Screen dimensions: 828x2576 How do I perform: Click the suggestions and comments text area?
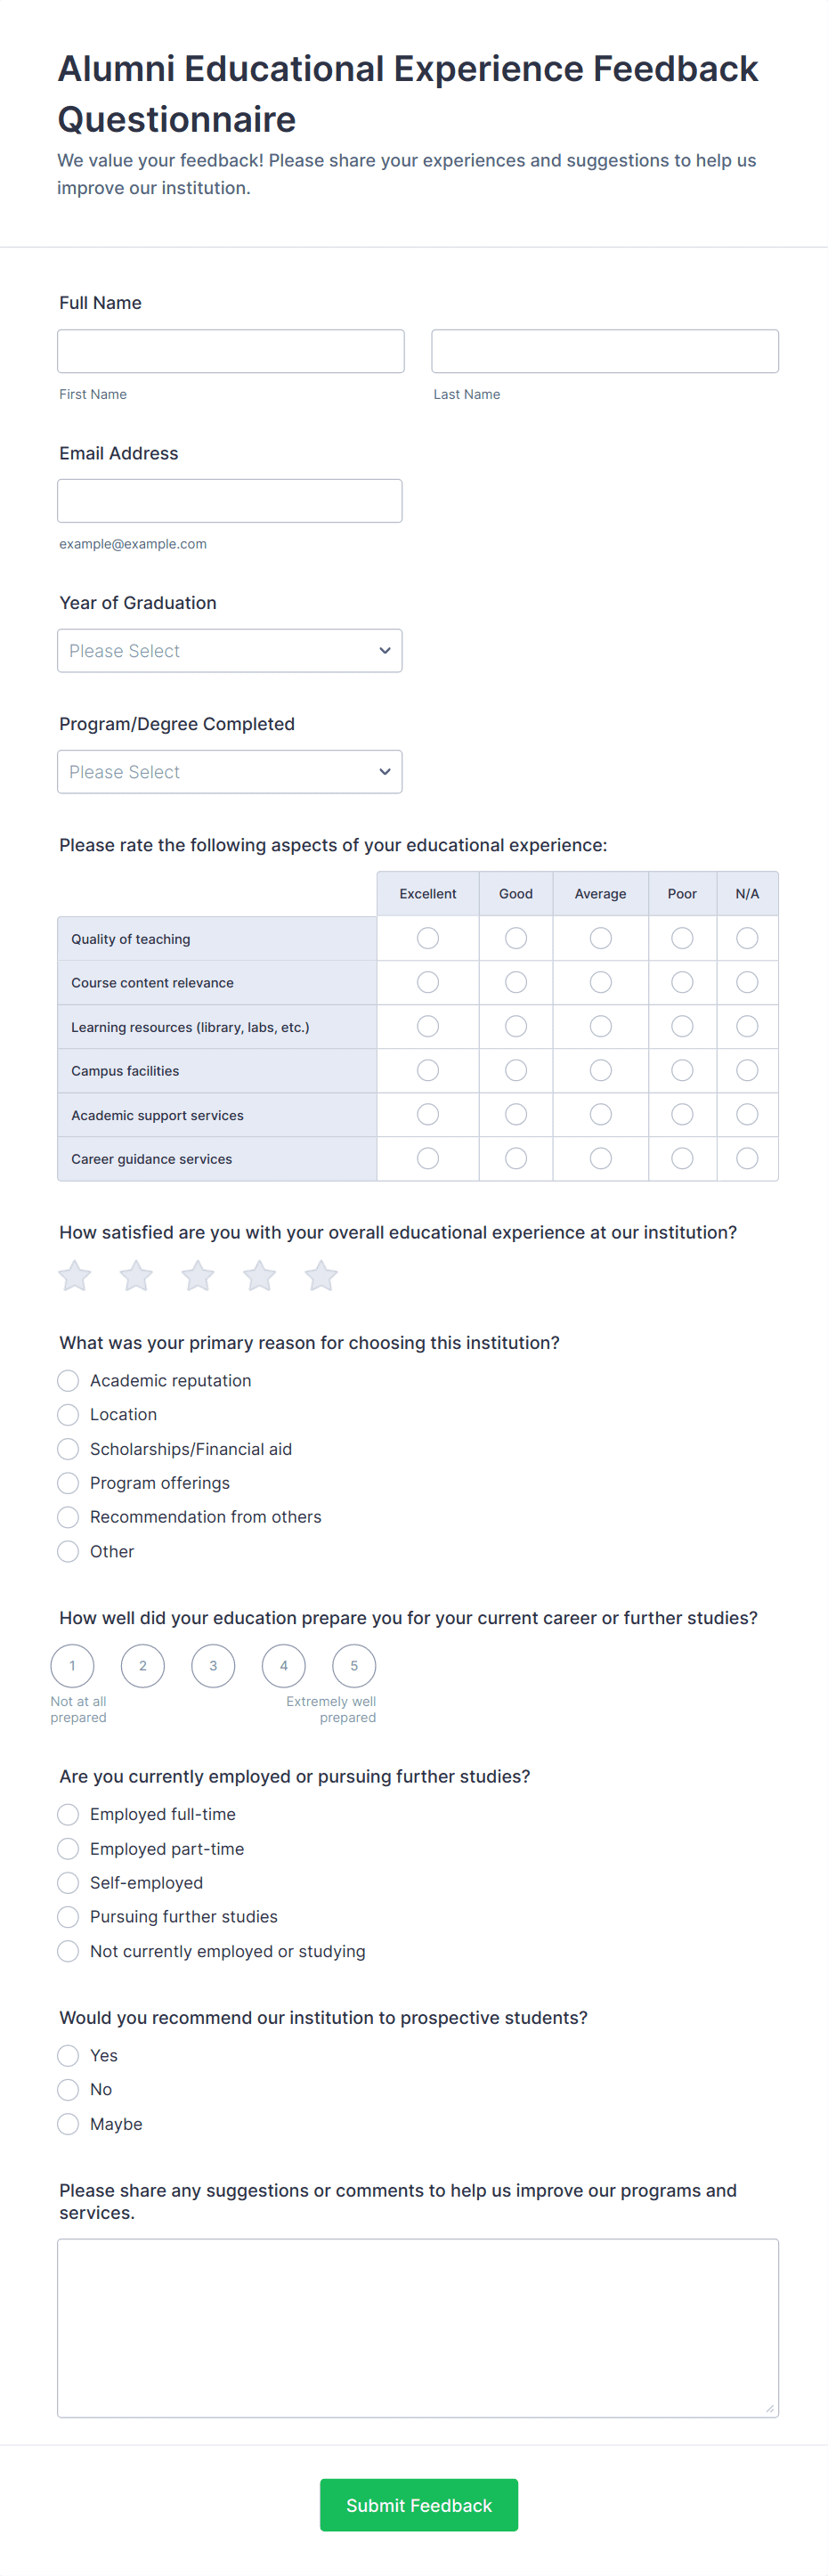pyautogui.click(x=418, y=2327)
